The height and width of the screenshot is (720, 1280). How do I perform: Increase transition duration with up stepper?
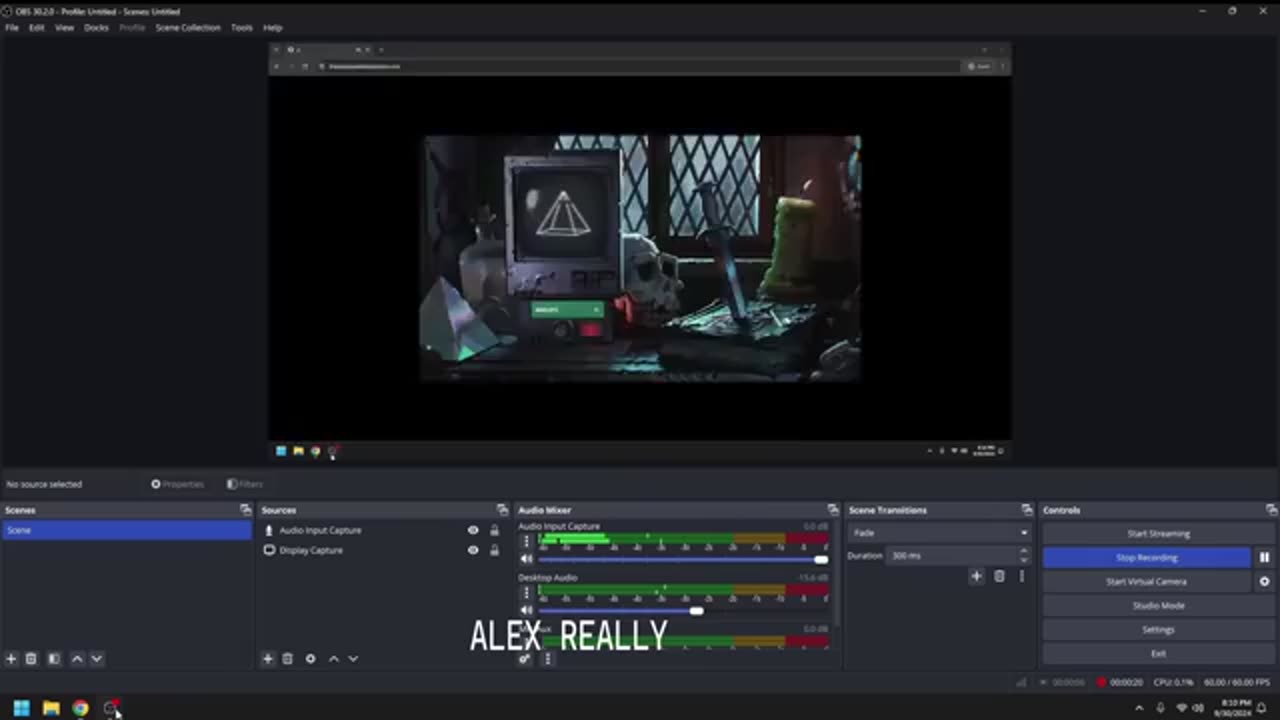(x=1024, y=551)
